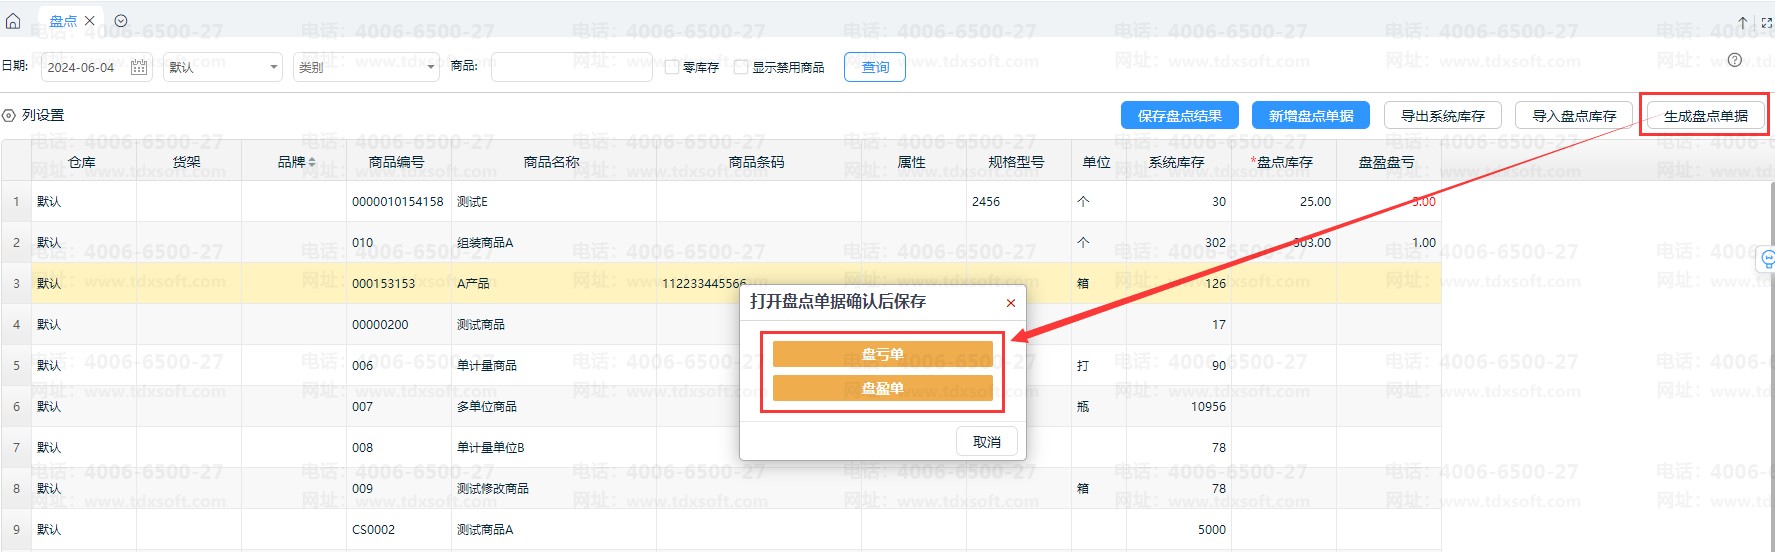Check the 显示禁用商品 option
1775x552 pixels.
741,67
